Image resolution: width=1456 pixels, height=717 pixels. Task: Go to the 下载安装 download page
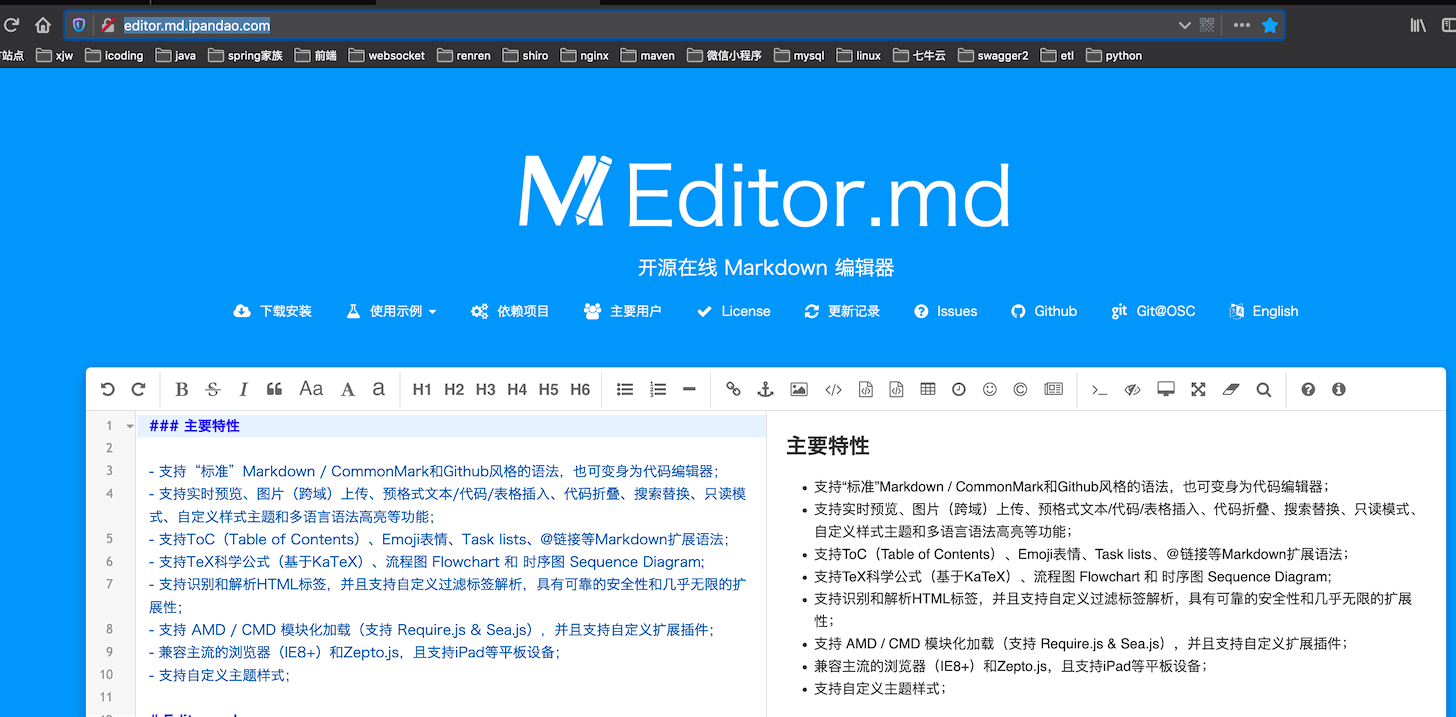[x=272, y=311]
